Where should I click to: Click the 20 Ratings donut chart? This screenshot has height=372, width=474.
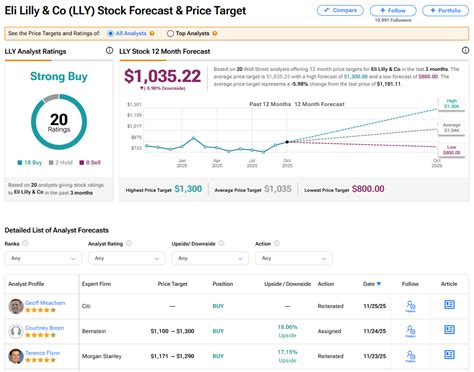click(59, 122)
